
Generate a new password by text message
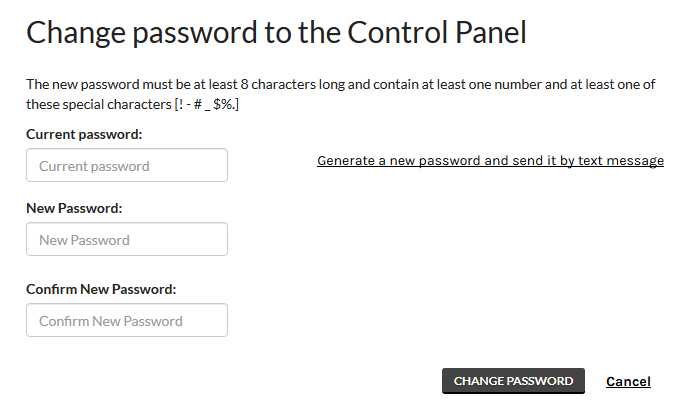pos(490,161)
